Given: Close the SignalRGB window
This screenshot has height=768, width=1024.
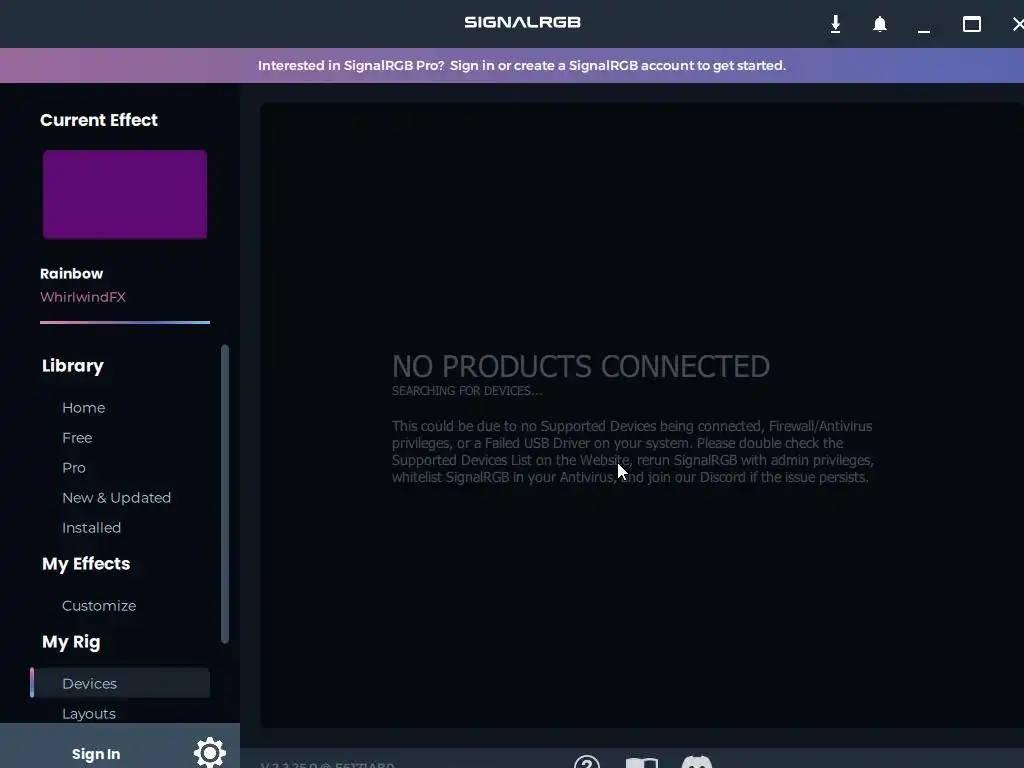Looking at the screenshot, I should (1018, 24).
